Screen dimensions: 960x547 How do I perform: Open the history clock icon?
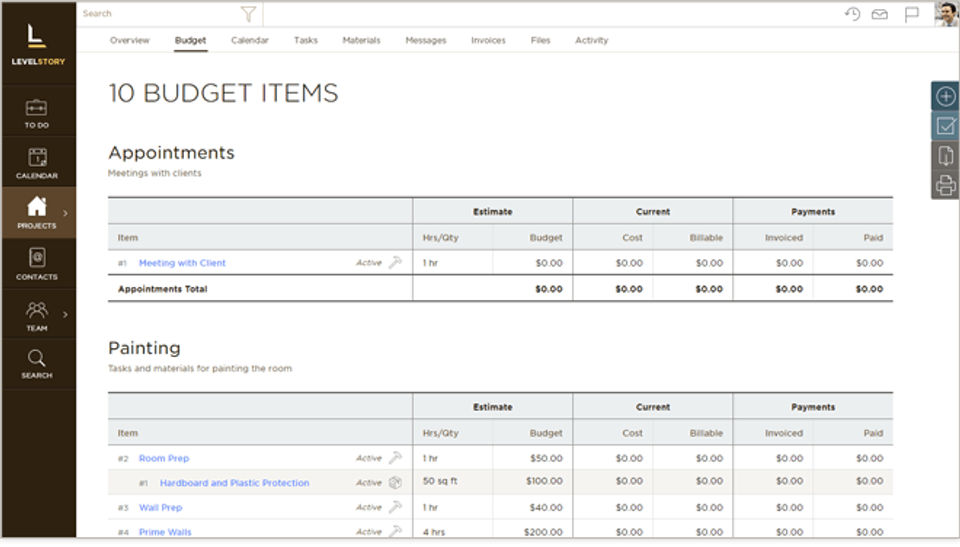852,14
